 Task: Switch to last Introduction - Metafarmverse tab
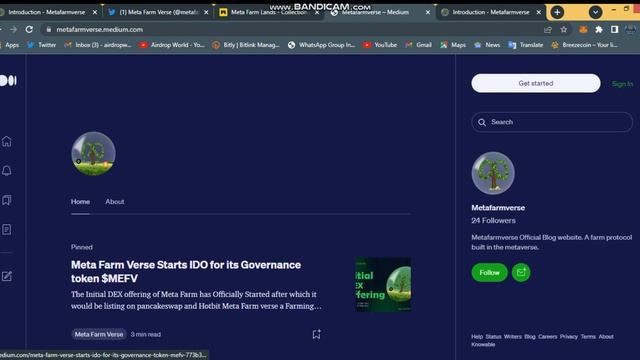(491, 12)
